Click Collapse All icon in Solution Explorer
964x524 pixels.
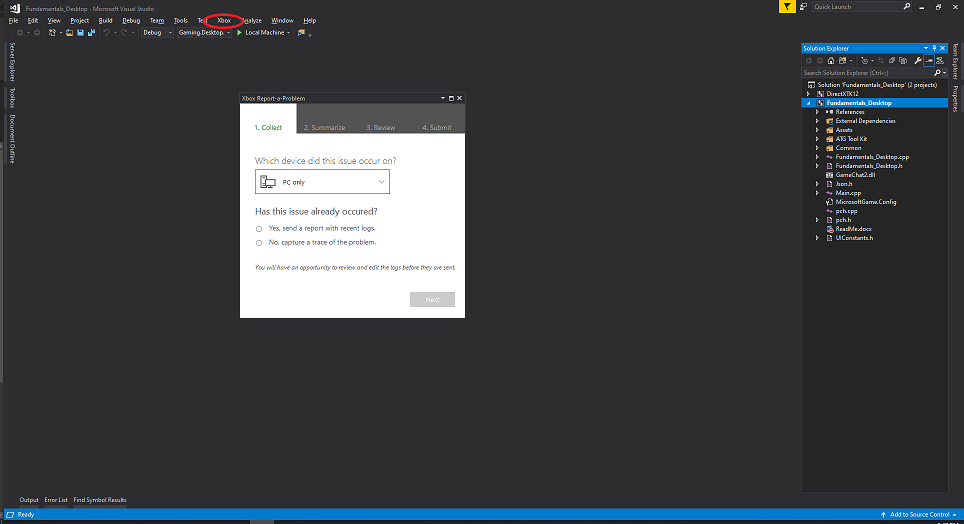click(x=891, y=60)
